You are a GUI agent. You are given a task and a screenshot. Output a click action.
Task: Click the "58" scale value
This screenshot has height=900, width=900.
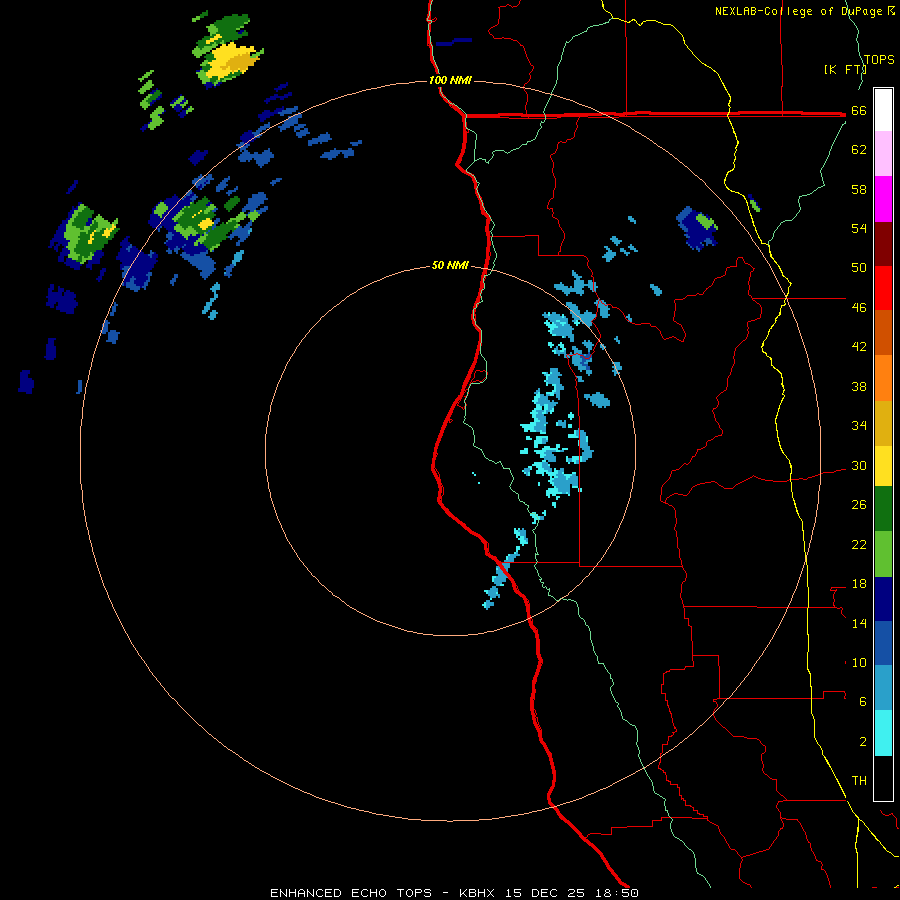tap(859, 189)
